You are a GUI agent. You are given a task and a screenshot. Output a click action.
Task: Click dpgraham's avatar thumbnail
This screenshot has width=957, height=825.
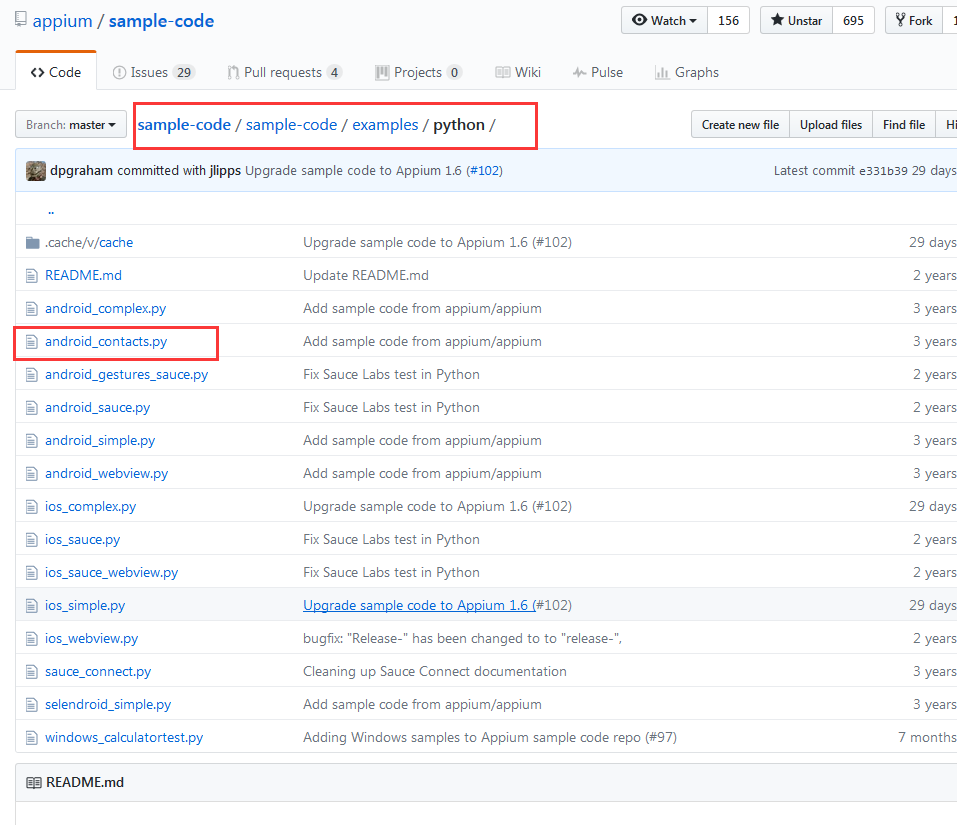(36, 171)
